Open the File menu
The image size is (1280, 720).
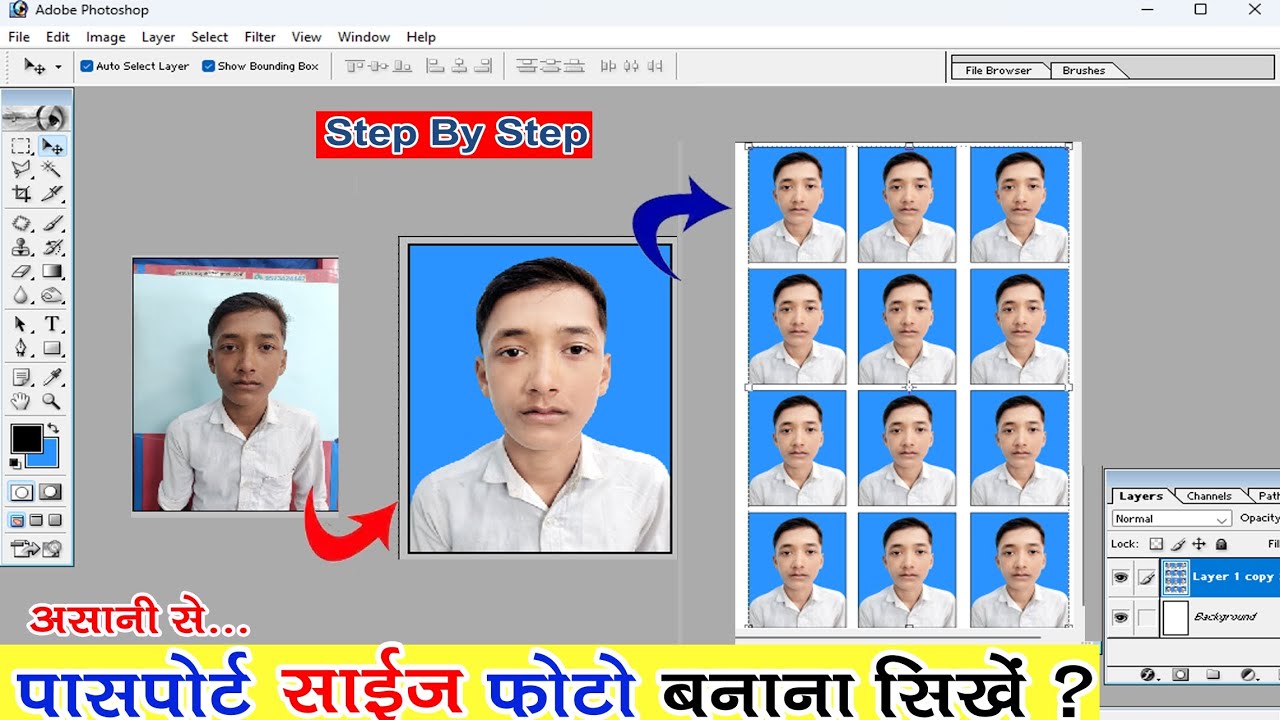pyautogui.click(x=19, y=37)
